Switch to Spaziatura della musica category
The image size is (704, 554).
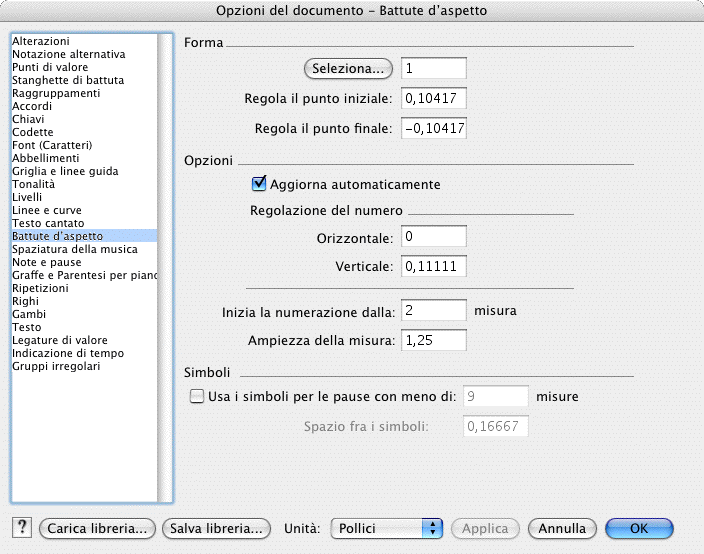click(x=74, y=249)
